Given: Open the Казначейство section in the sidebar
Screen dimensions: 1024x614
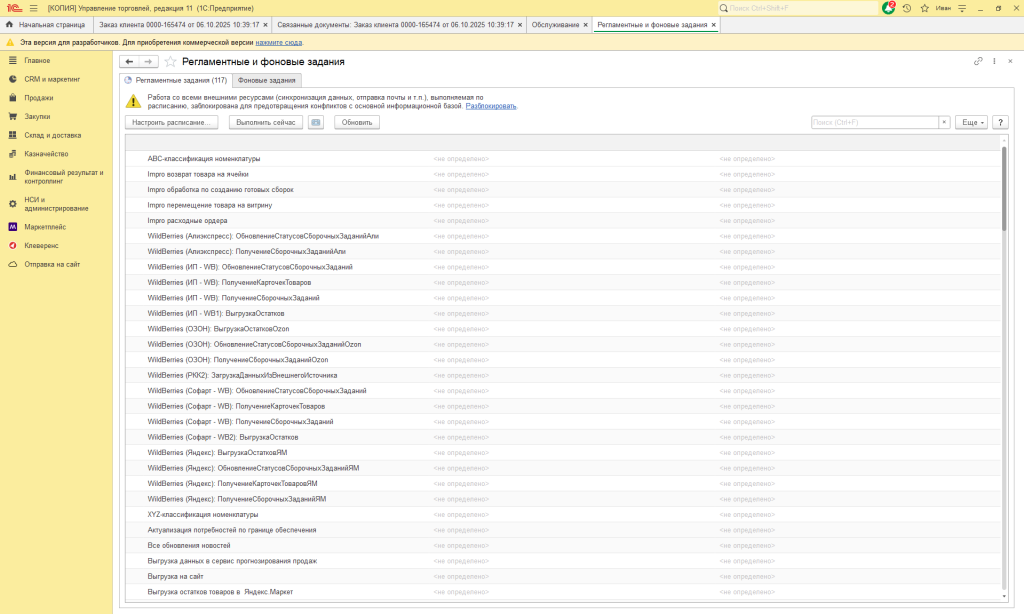Looking at the screenshot, I should [x=46, y=154].
